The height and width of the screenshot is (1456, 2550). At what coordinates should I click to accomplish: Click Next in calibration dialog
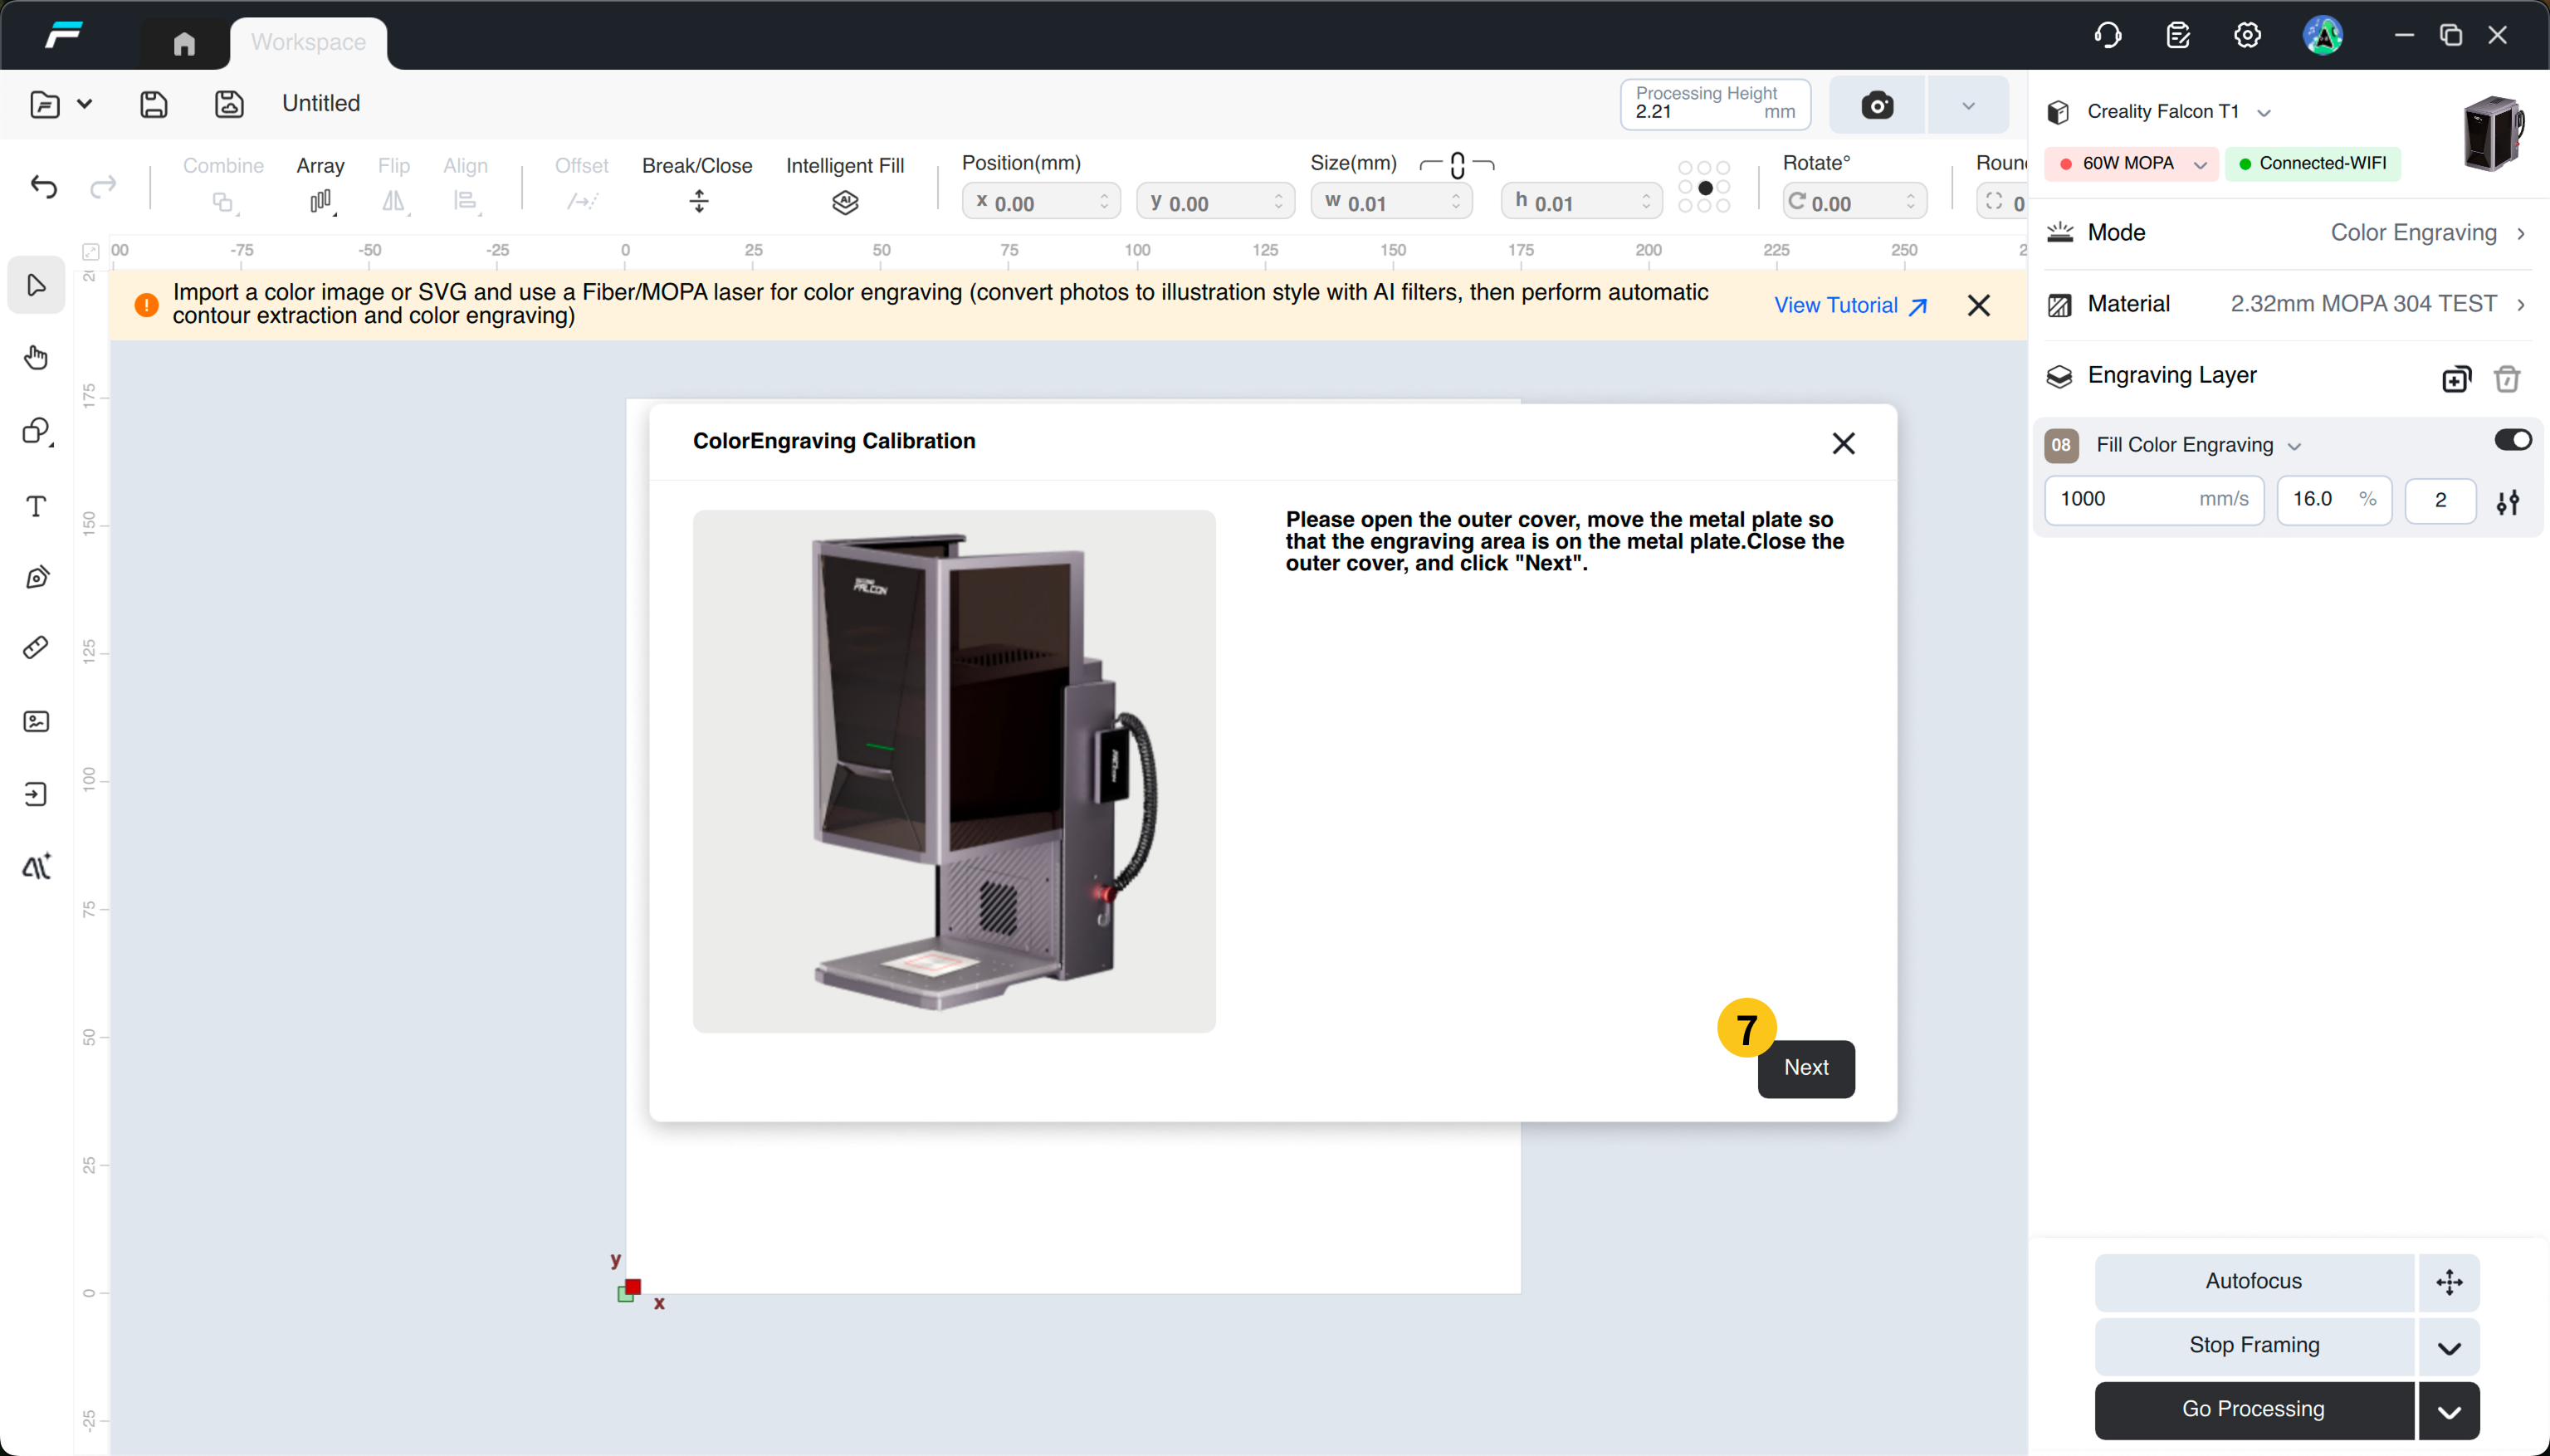click(1806, 1068)
